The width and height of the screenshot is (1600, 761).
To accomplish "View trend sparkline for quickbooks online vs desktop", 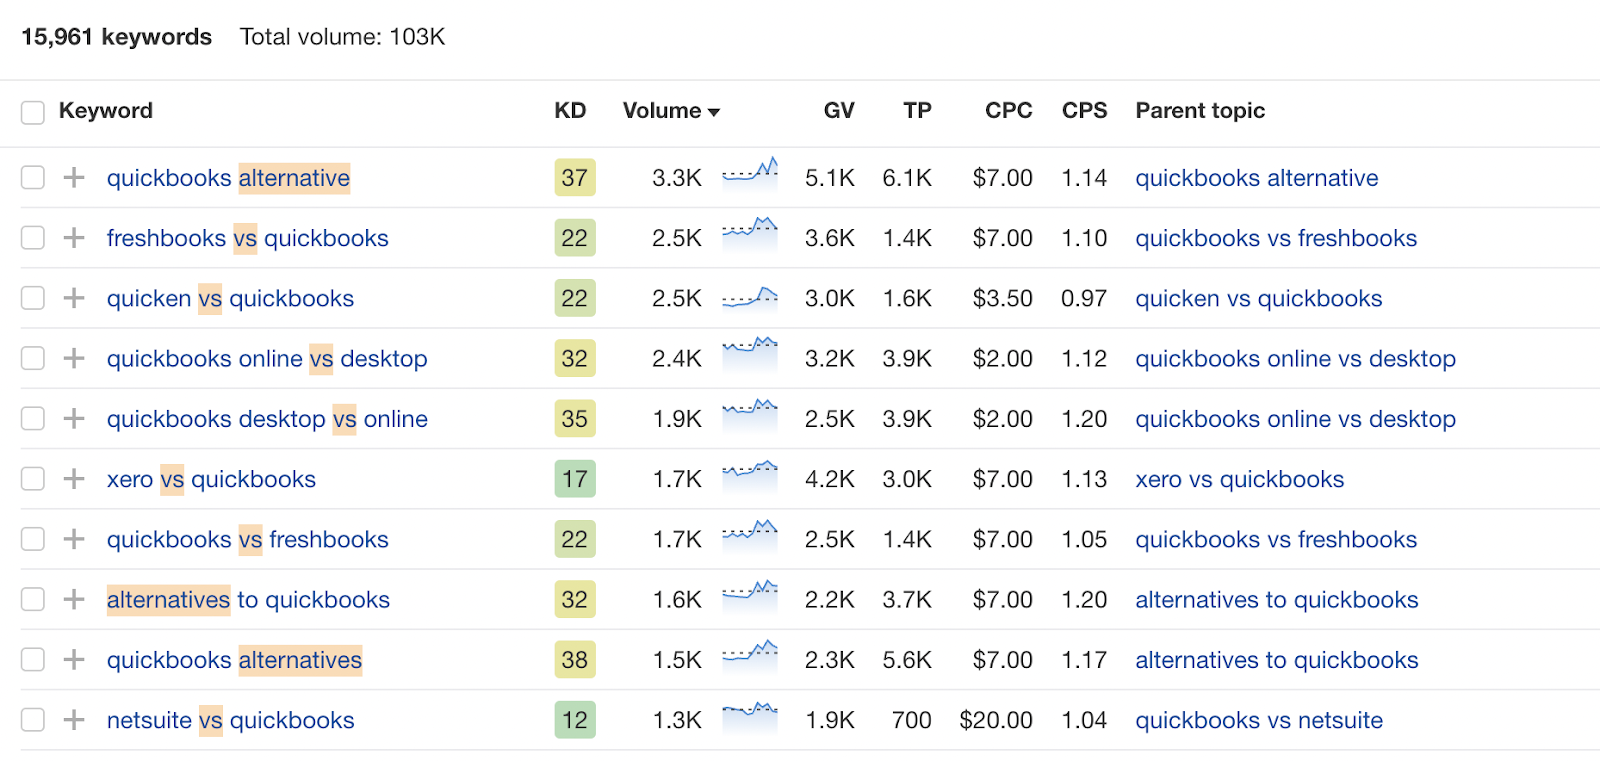I will (749, 352).
